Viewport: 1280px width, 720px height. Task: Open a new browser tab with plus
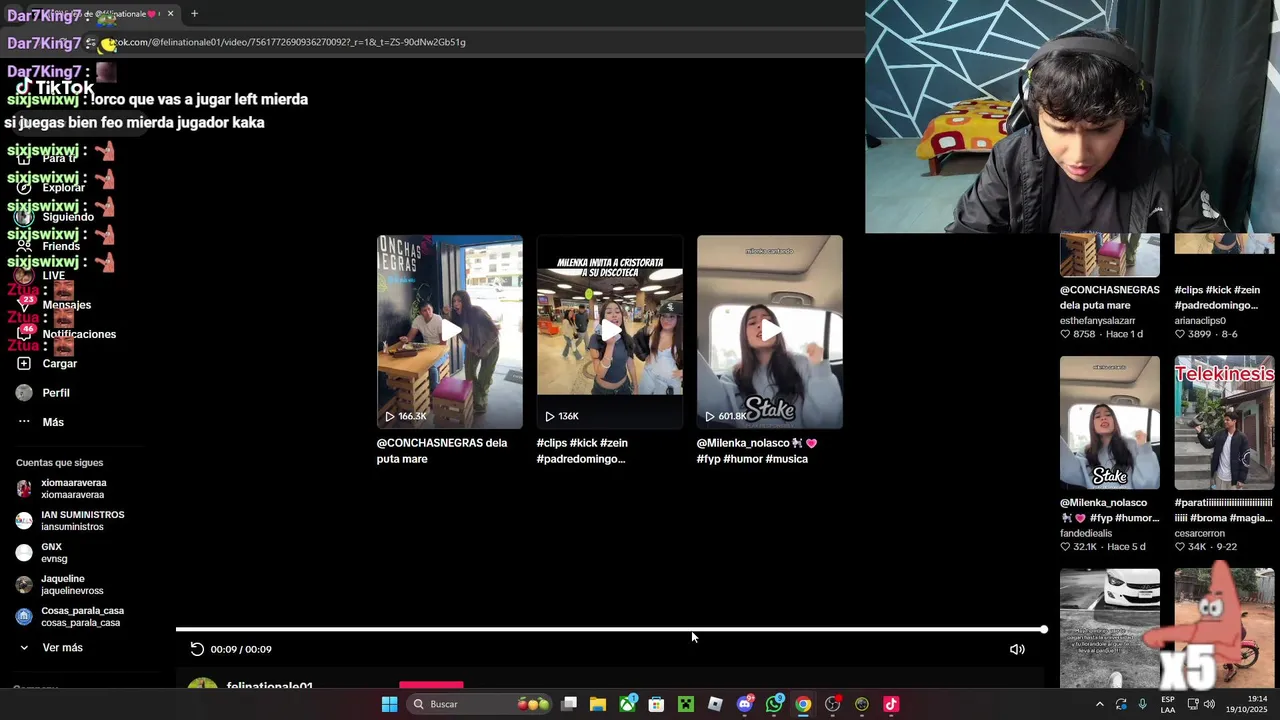pos(194,14)
